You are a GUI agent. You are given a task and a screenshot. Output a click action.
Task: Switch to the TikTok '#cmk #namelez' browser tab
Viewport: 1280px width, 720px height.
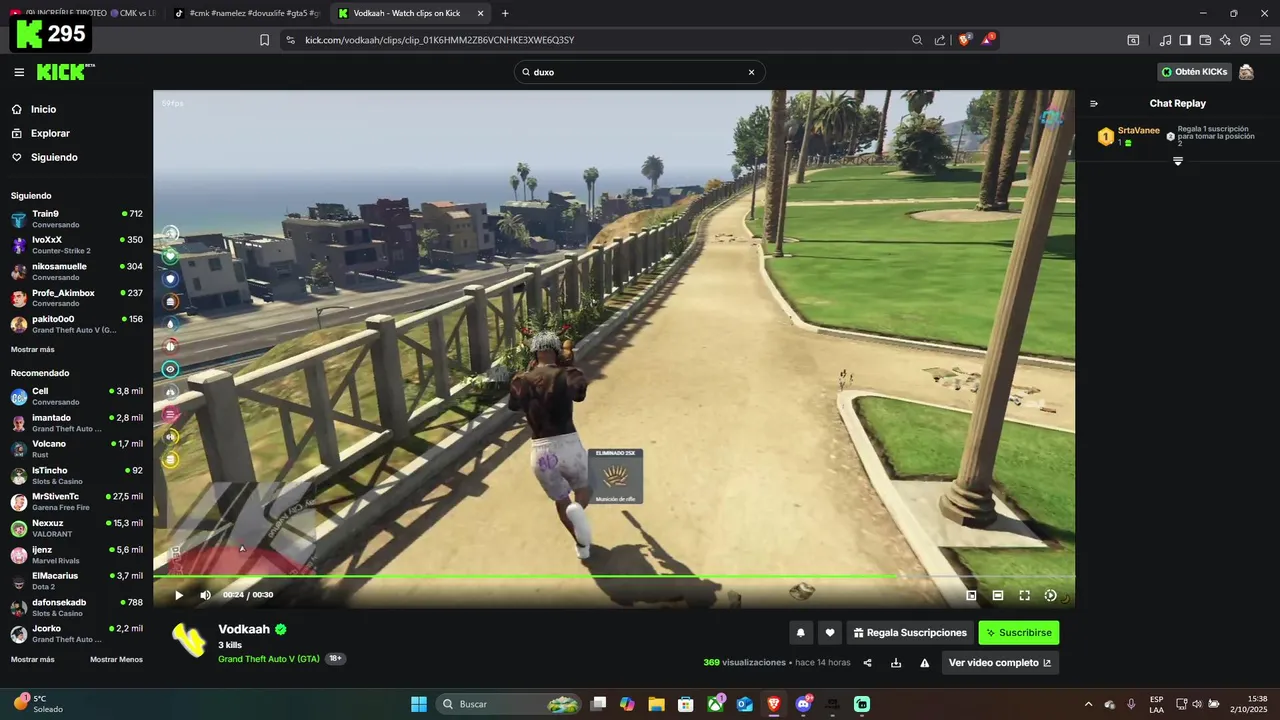[245, 13]
